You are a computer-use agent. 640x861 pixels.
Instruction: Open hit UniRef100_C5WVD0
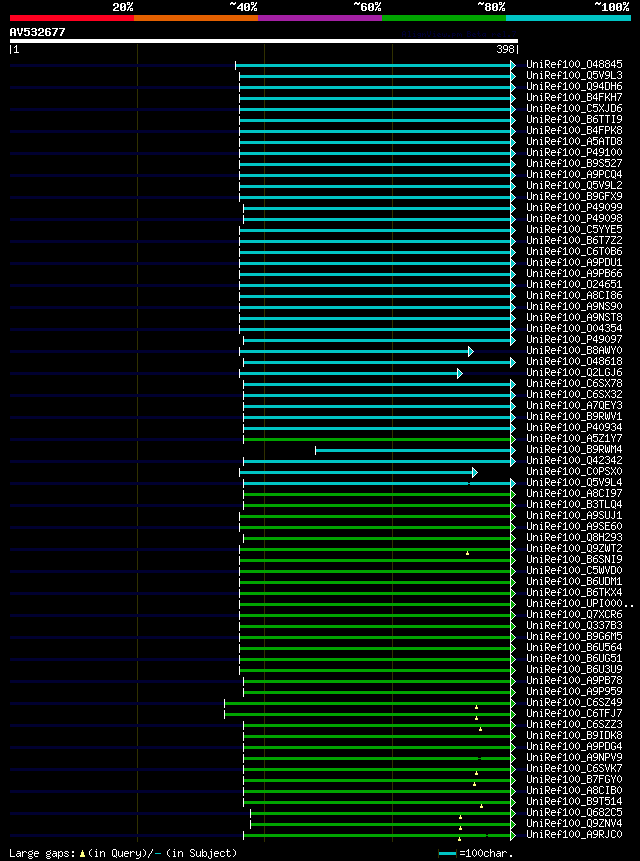[x=574, y=569]
